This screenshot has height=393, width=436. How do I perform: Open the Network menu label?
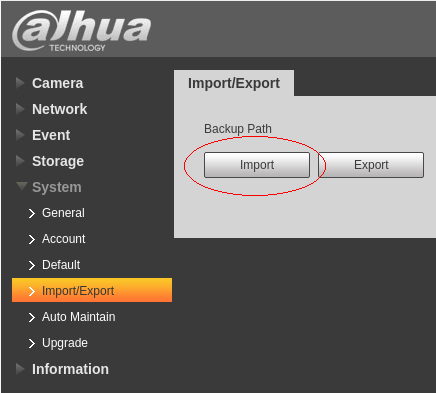[x=59, y=109]
